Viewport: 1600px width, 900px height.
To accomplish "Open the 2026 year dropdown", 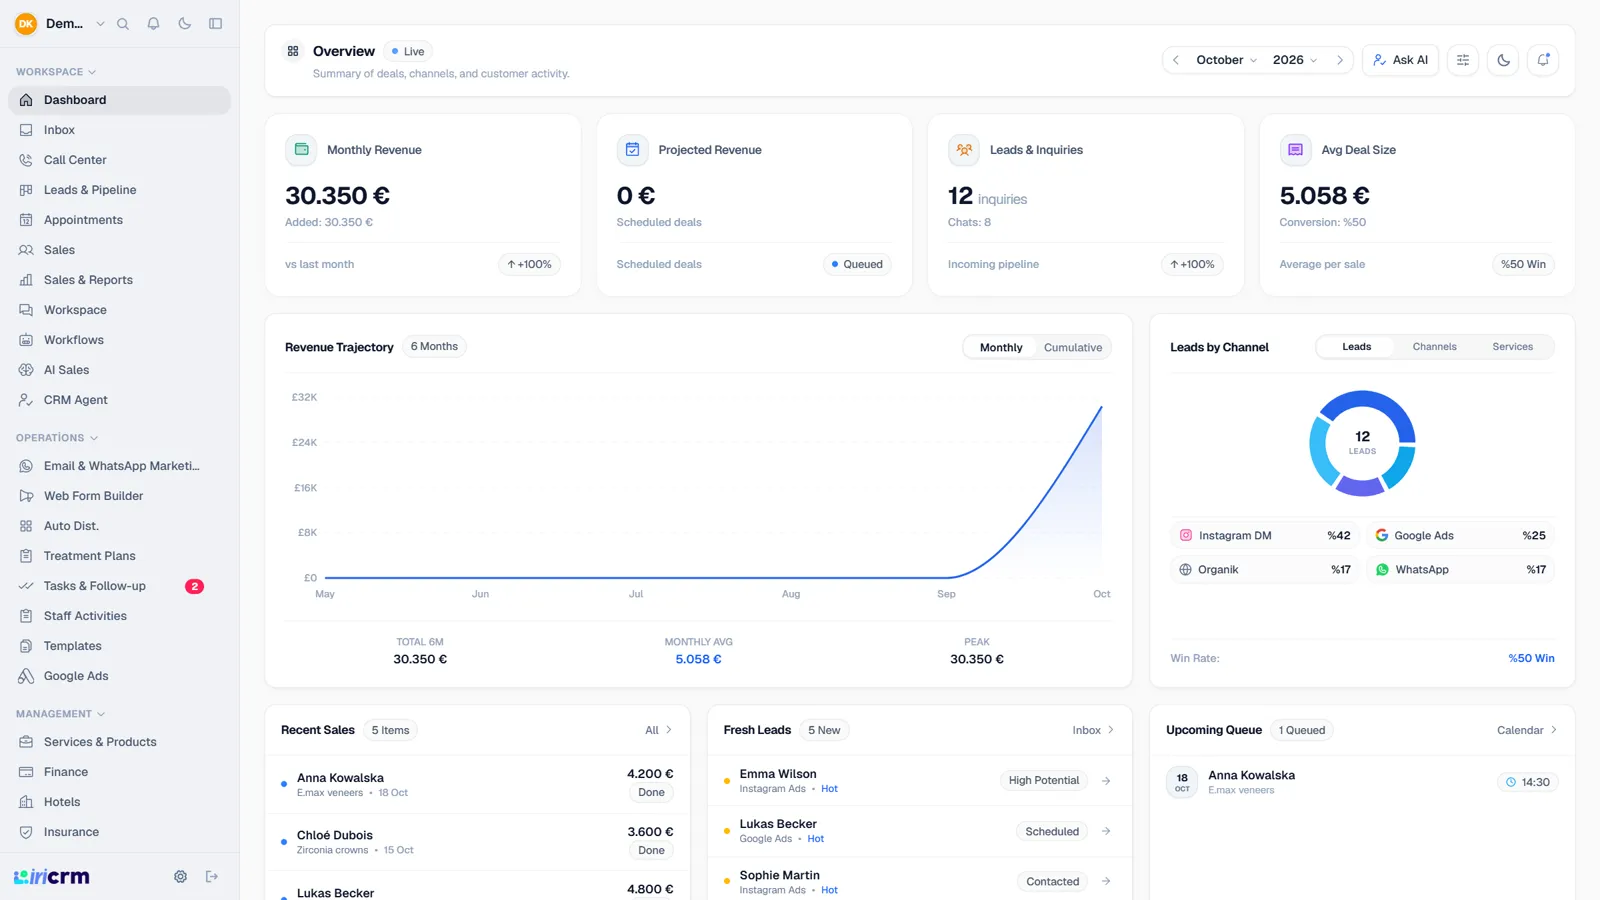I will 1294,60.
